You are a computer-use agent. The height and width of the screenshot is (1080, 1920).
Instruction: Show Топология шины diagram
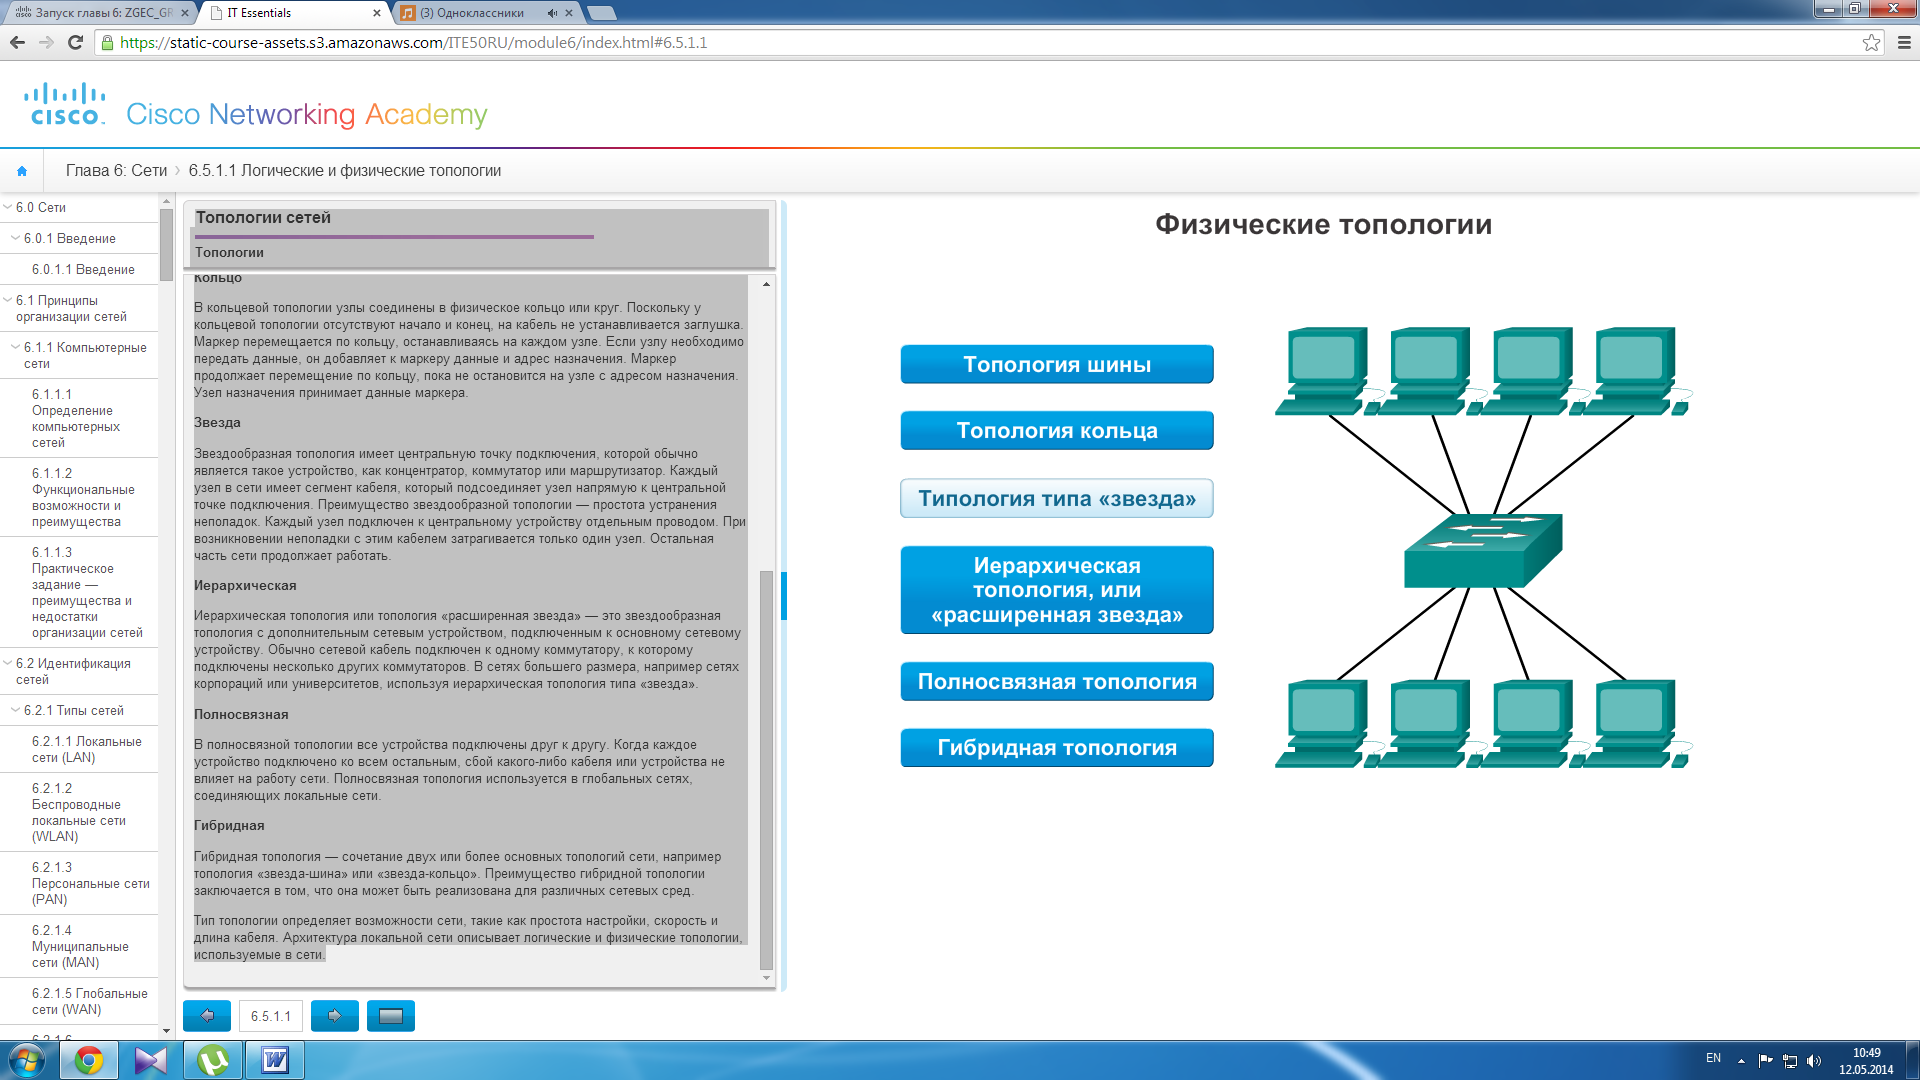[x=1057, y=365]
